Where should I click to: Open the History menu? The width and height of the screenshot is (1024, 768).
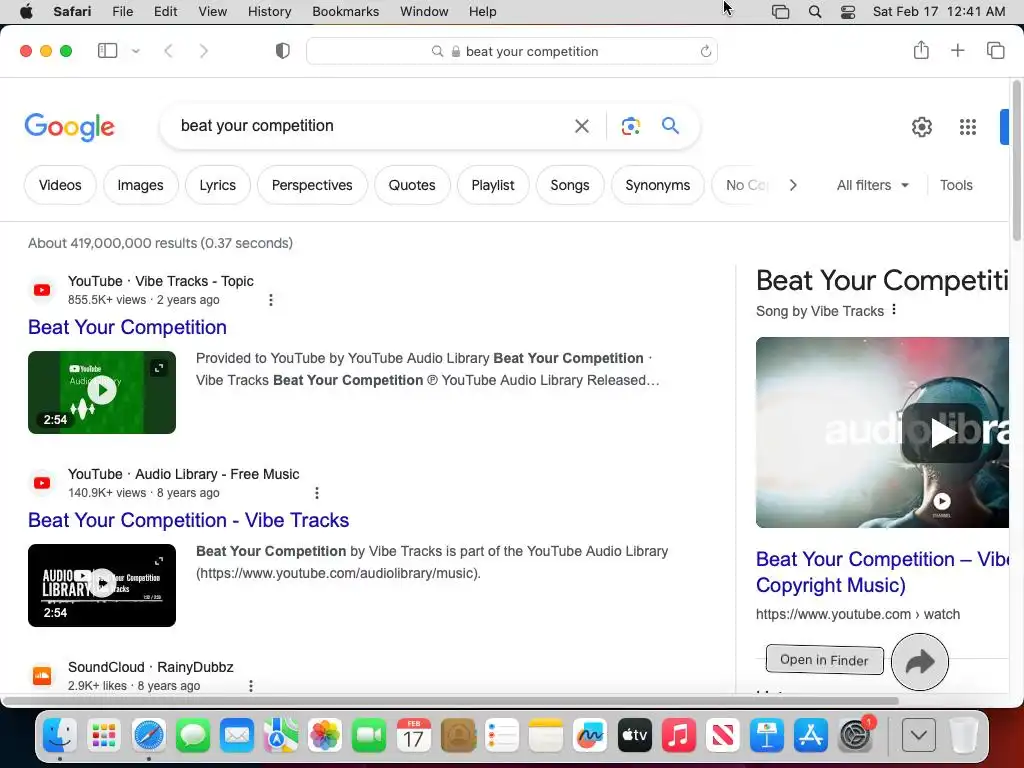click(269, 11)
